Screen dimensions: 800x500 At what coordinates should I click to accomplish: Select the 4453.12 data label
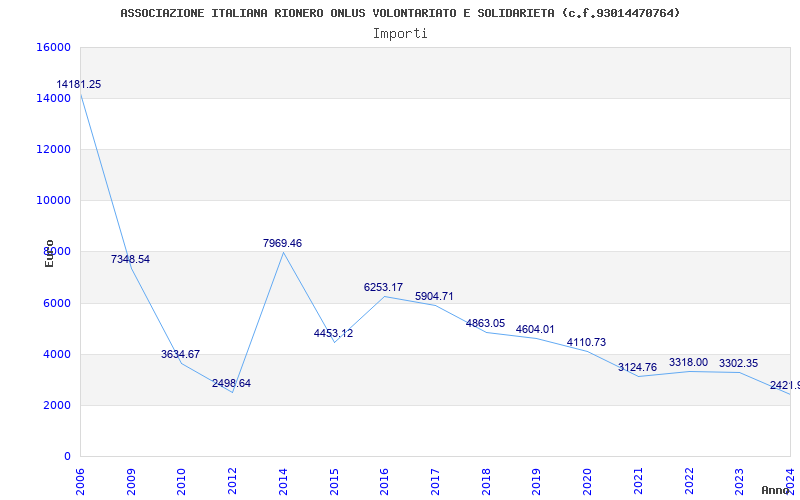coord(333,333)
